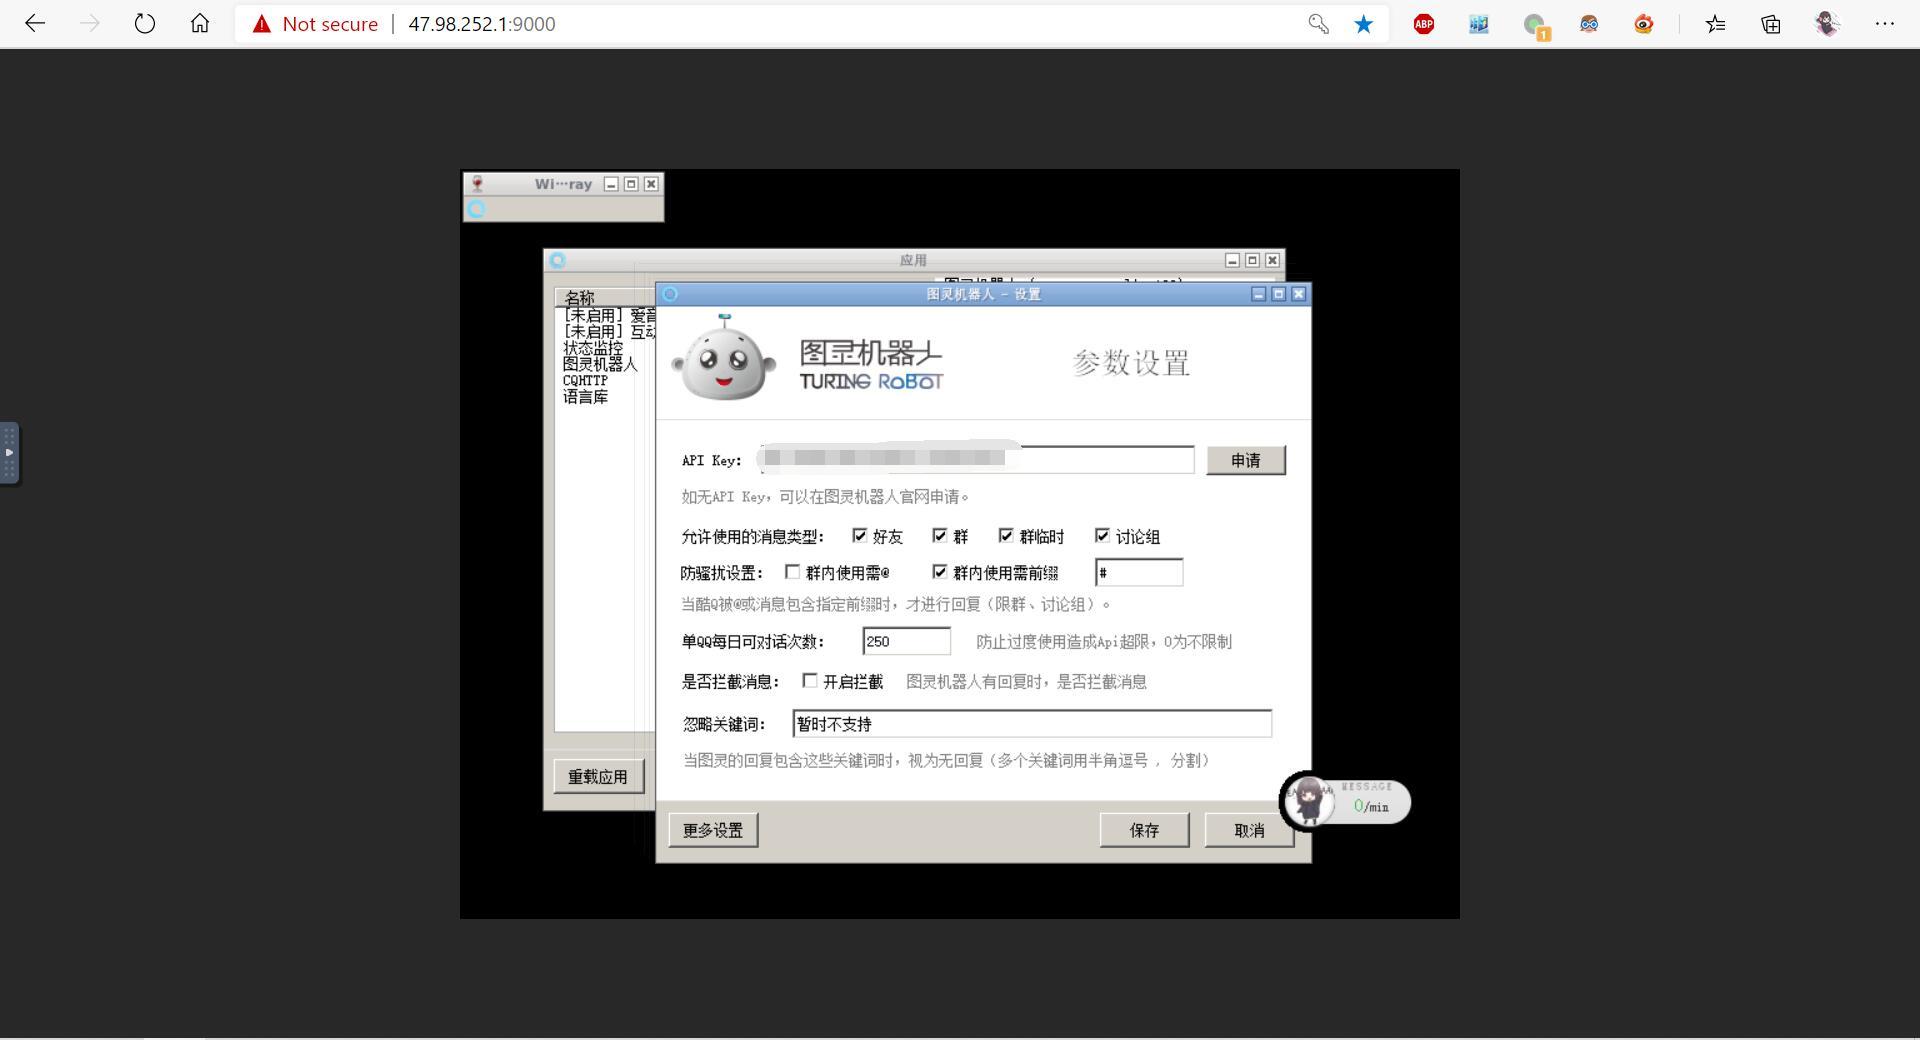Toggle the 群 message type checkbox
Screen dimensions: 1920x1040
939,536
